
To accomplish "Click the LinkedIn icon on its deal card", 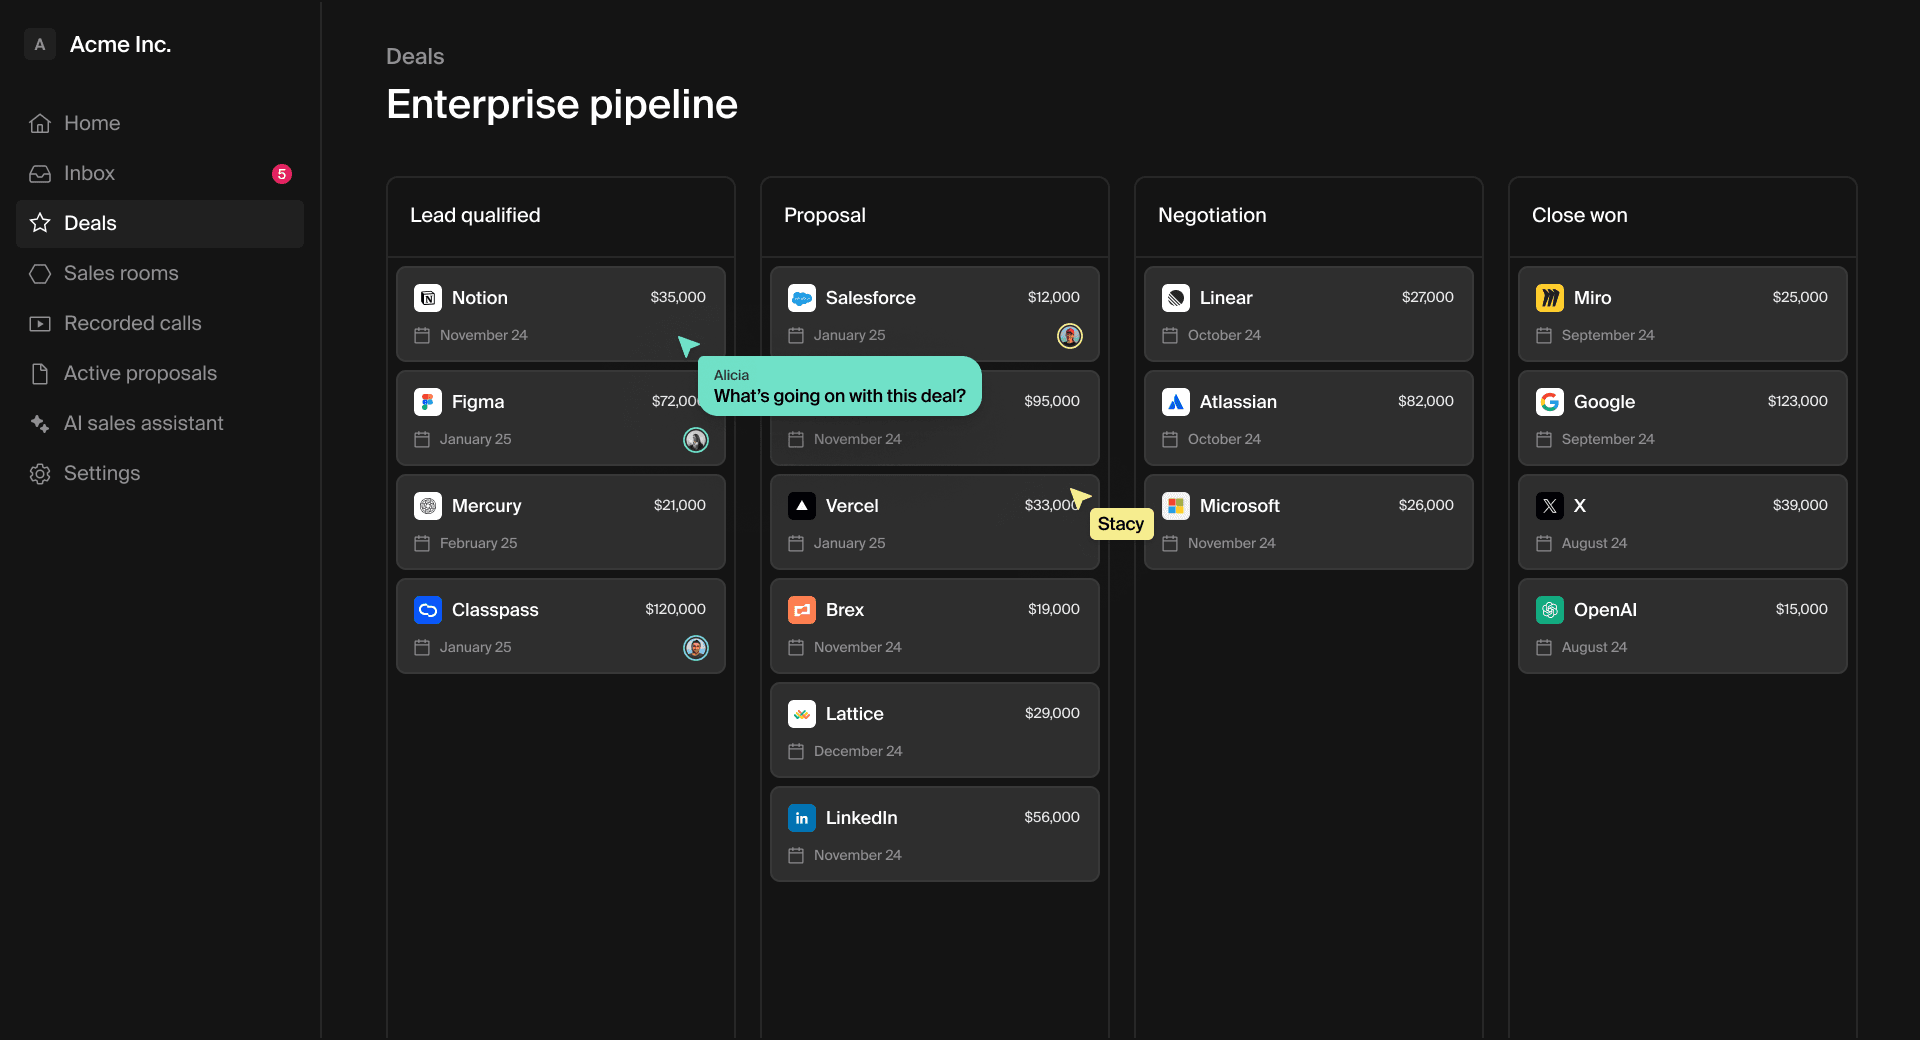I will click(x=802, y=817).
